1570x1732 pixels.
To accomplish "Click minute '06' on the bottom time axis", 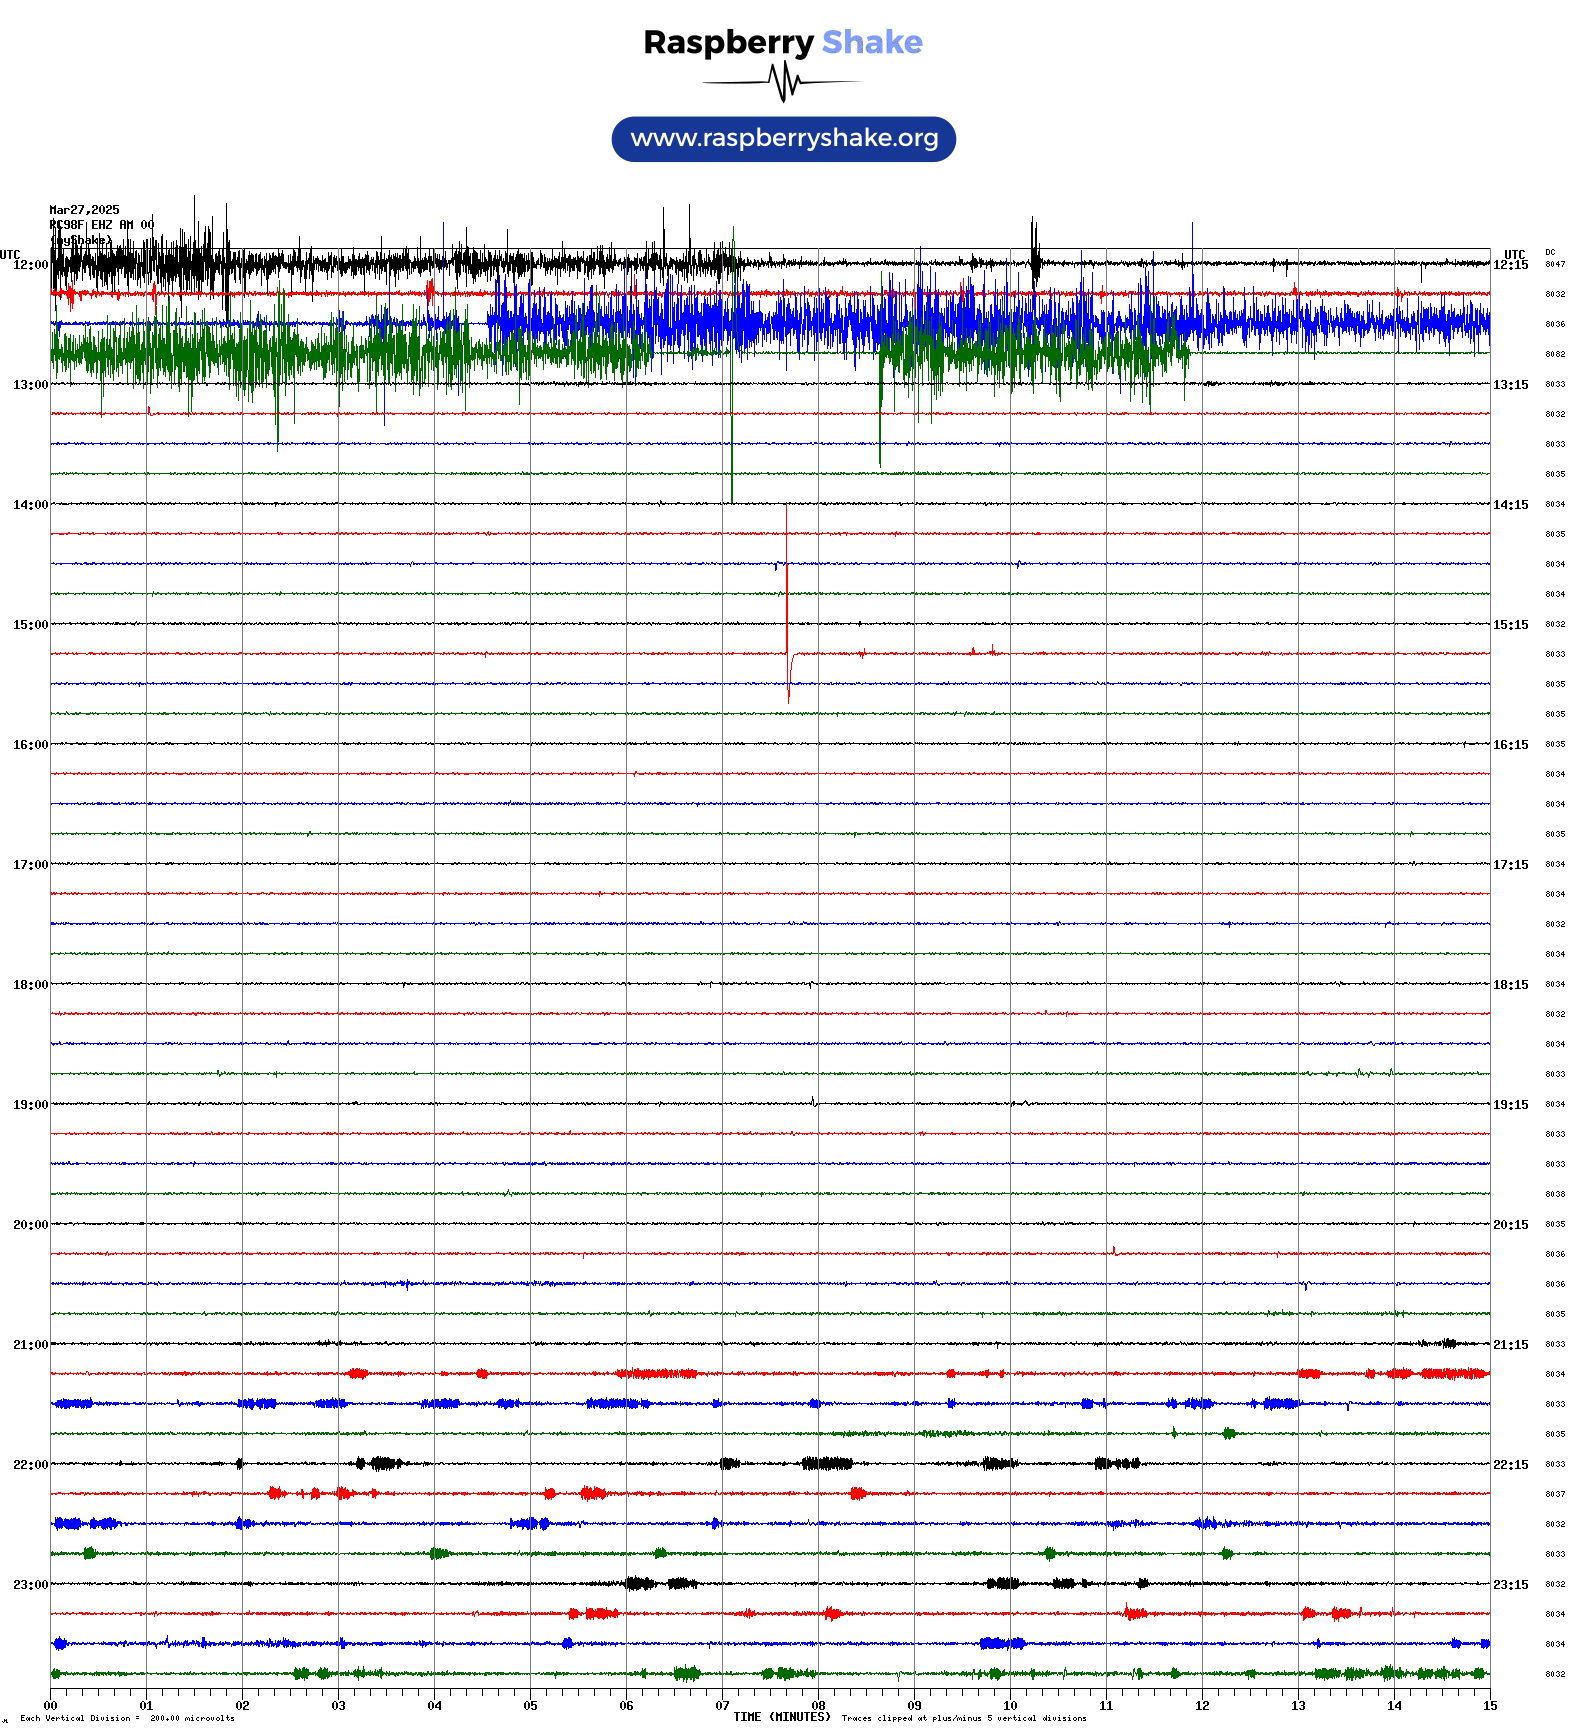I will (x=626, y=1706).
